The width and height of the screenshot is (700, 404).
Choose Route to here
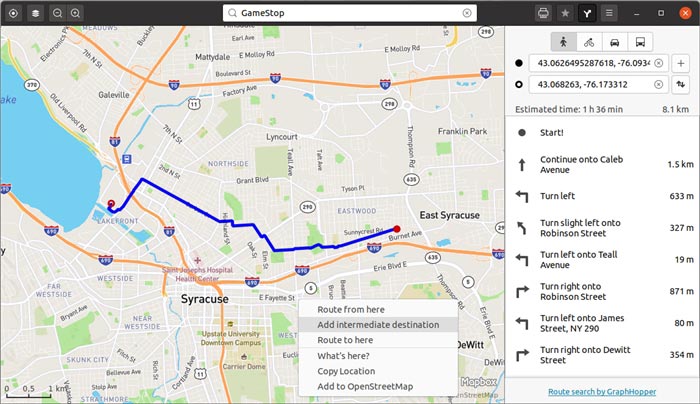pyautogui.click(x=378, y=340)
